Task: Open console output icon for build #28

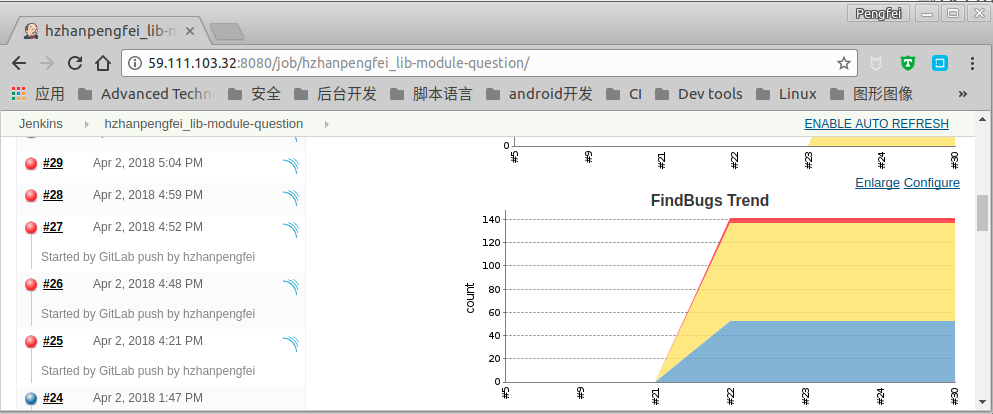Action: point(291,197)
